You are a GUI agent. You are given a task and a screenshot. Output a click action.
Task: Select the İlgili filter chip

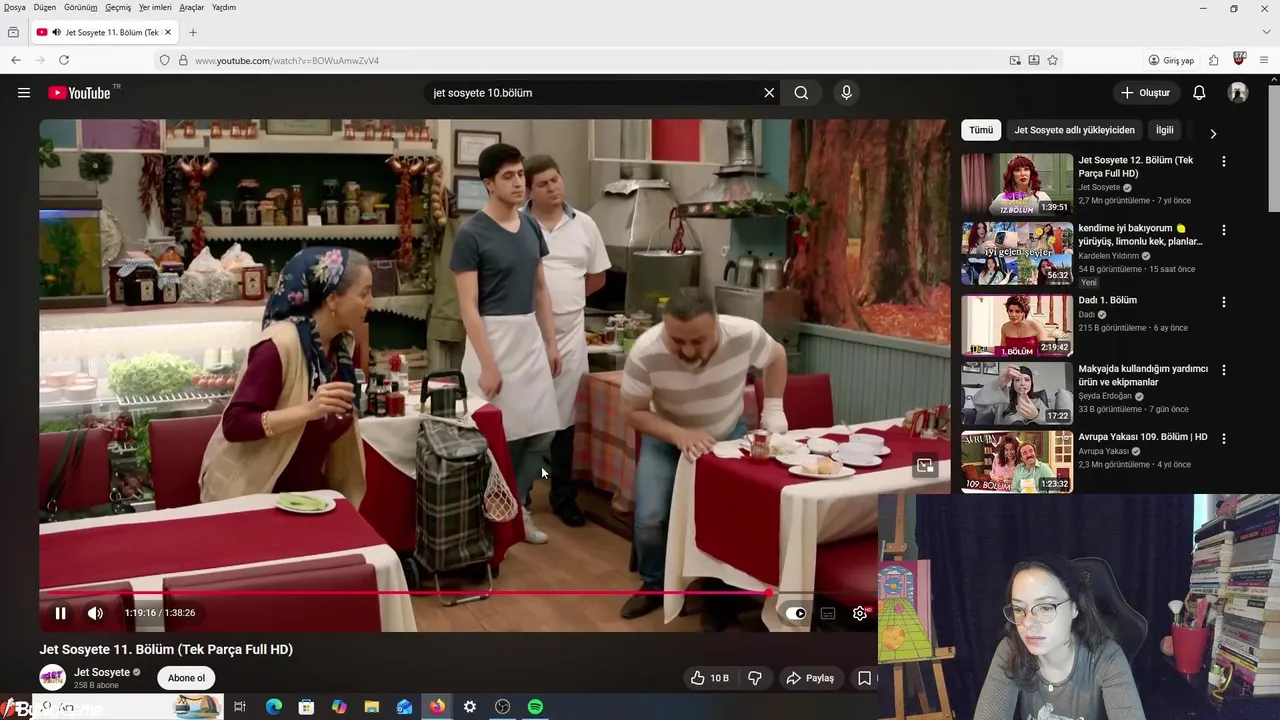pos(1165,130)
